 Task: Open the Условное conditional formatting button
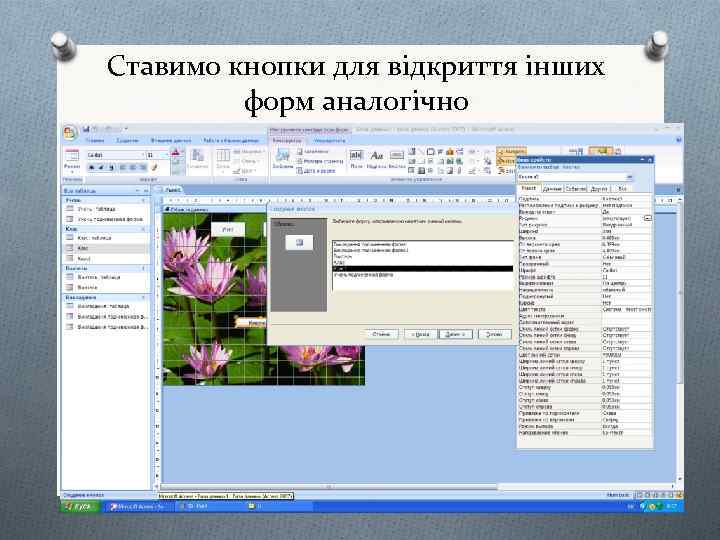click(198, 159)
